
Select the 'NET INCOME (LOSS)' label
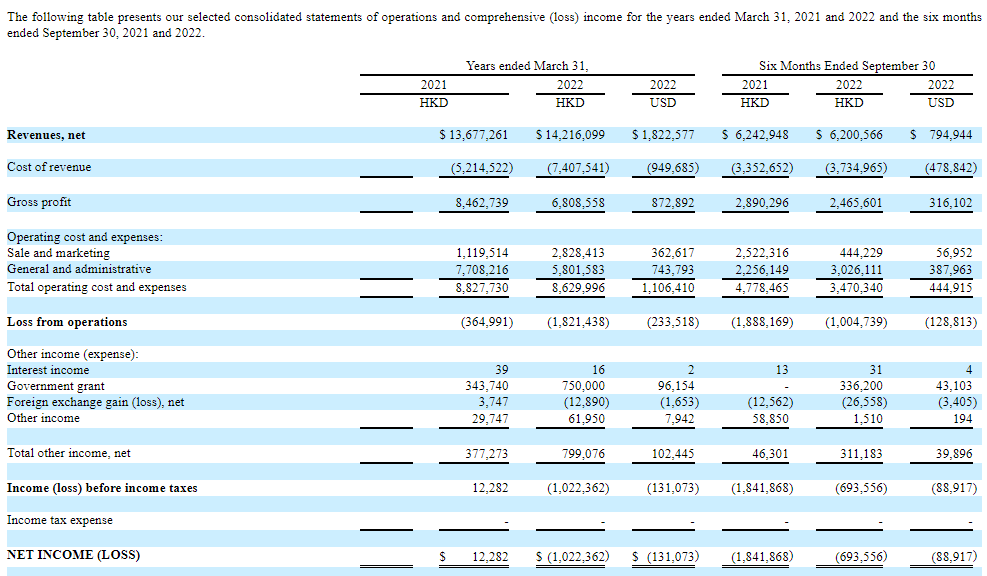[73, 555]
